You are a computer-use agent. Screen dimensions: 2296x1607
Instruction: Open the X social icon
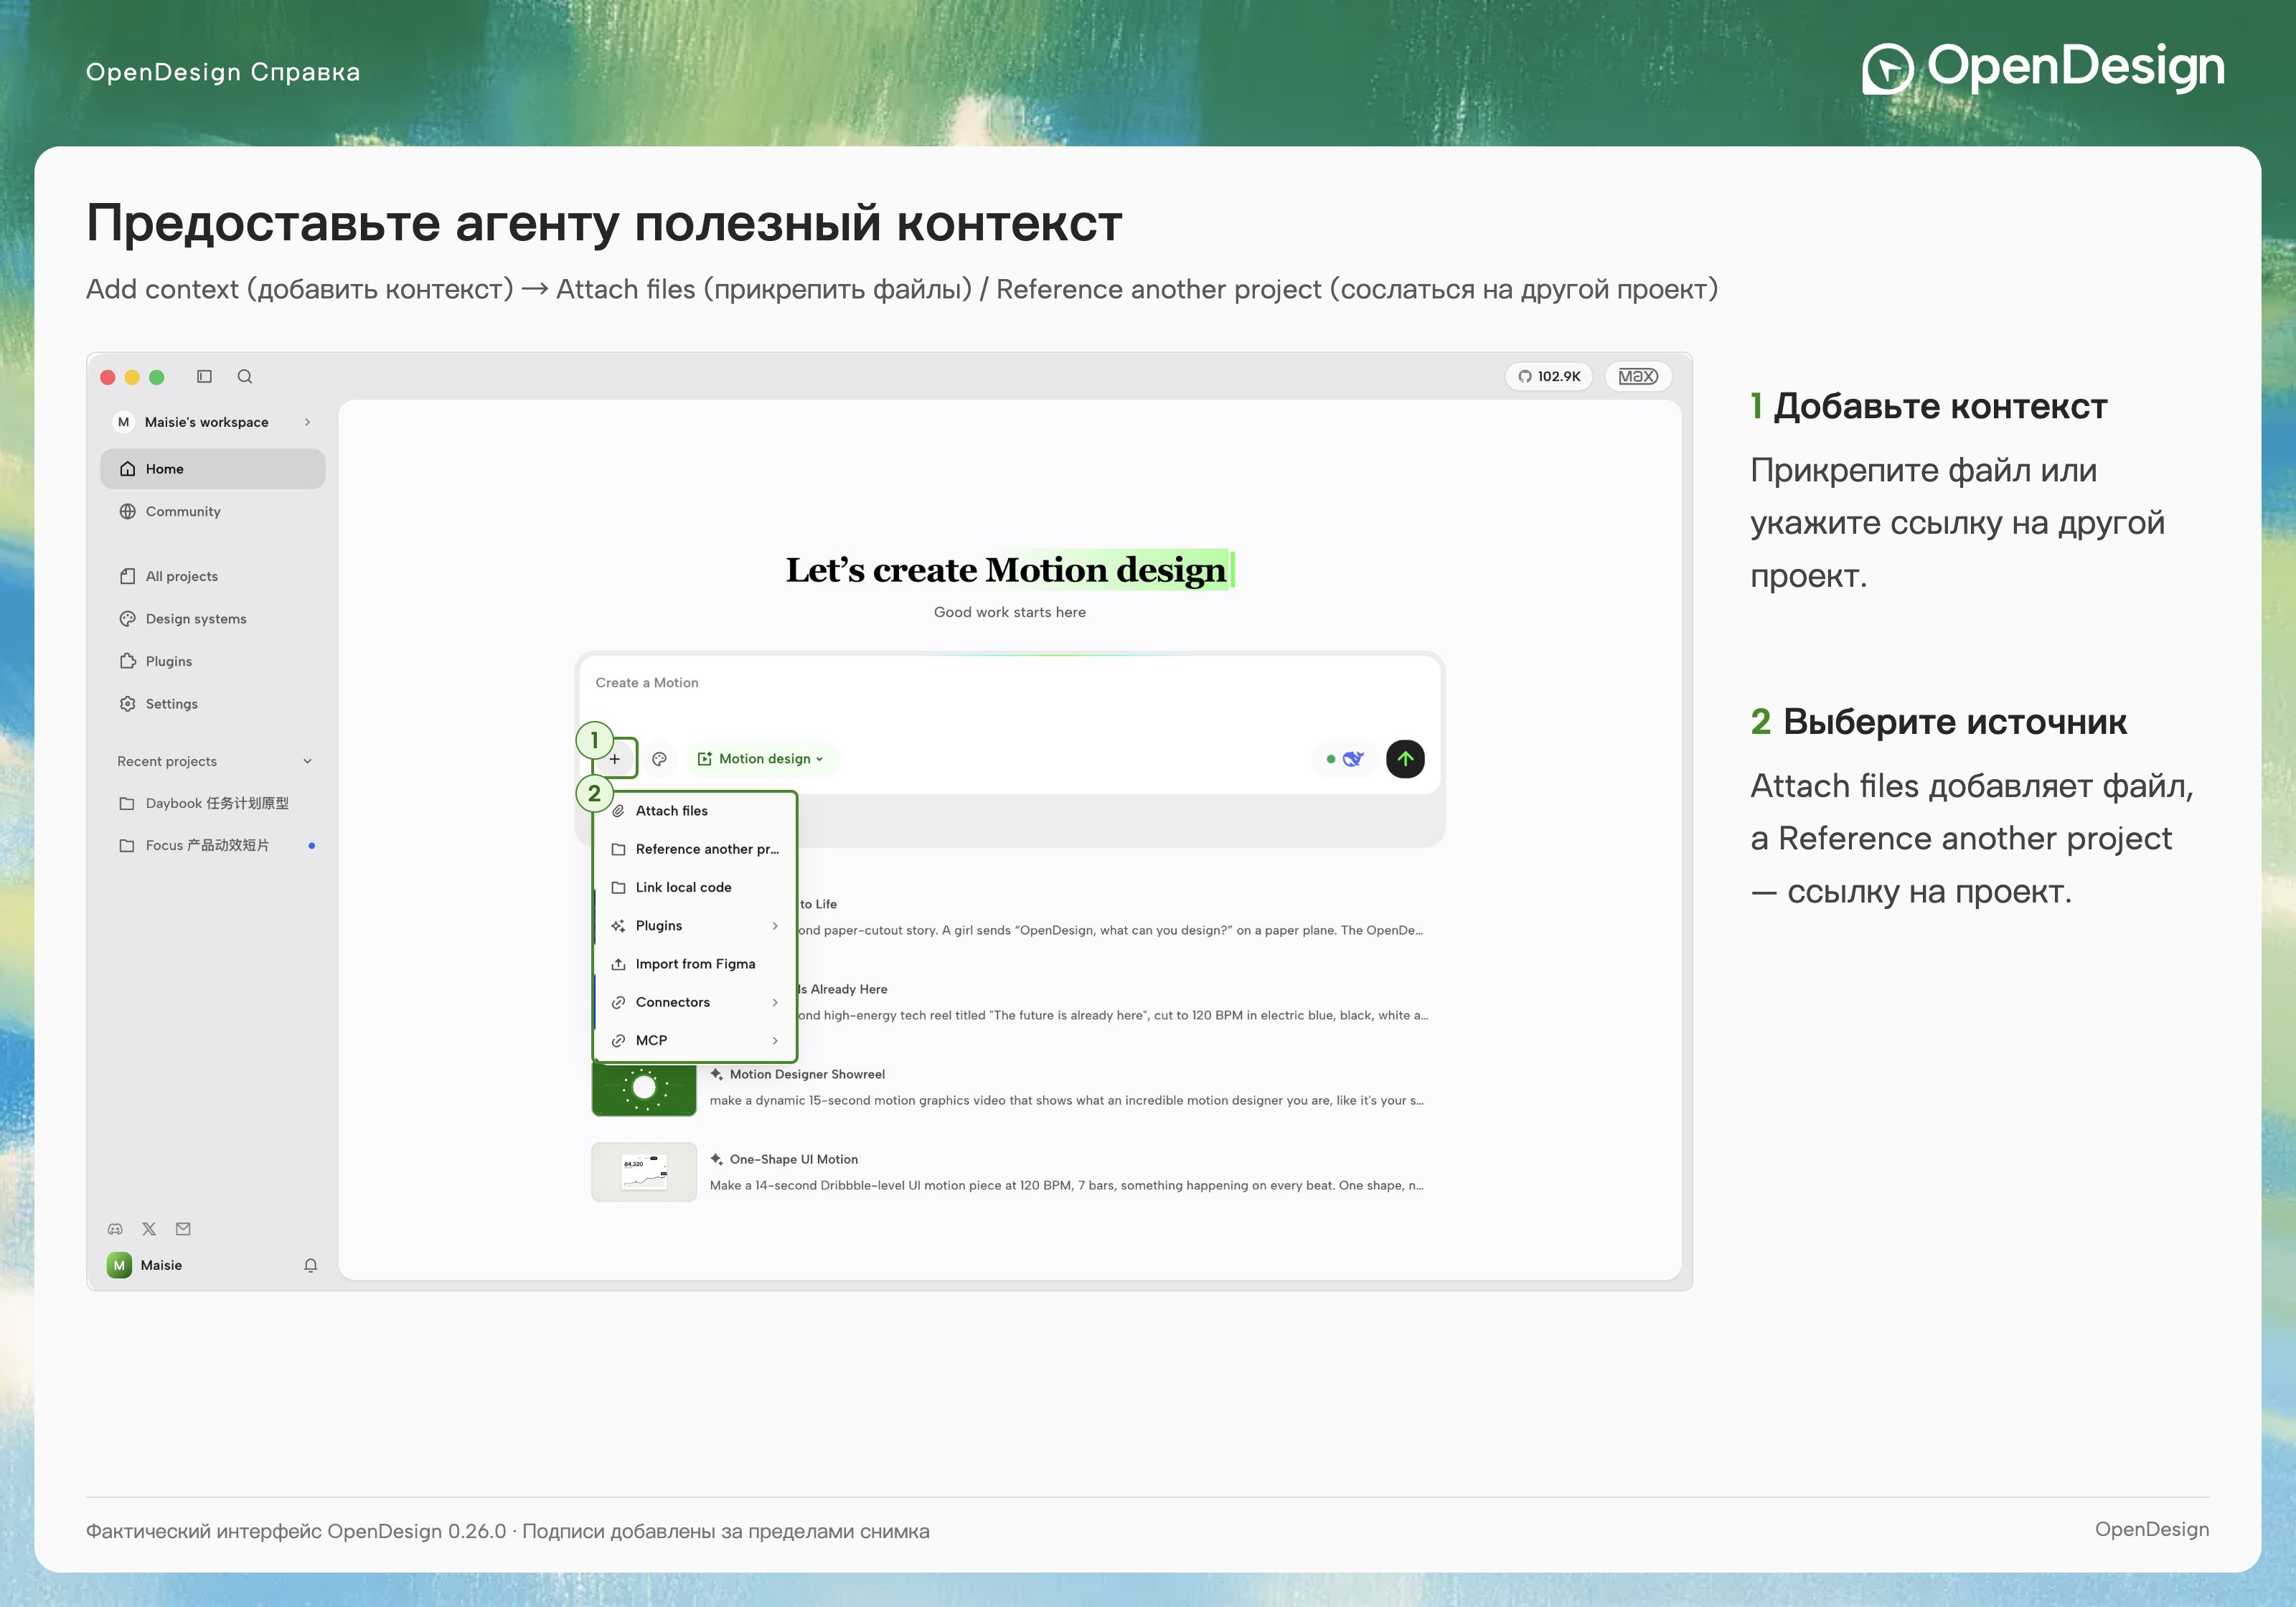149,1229
